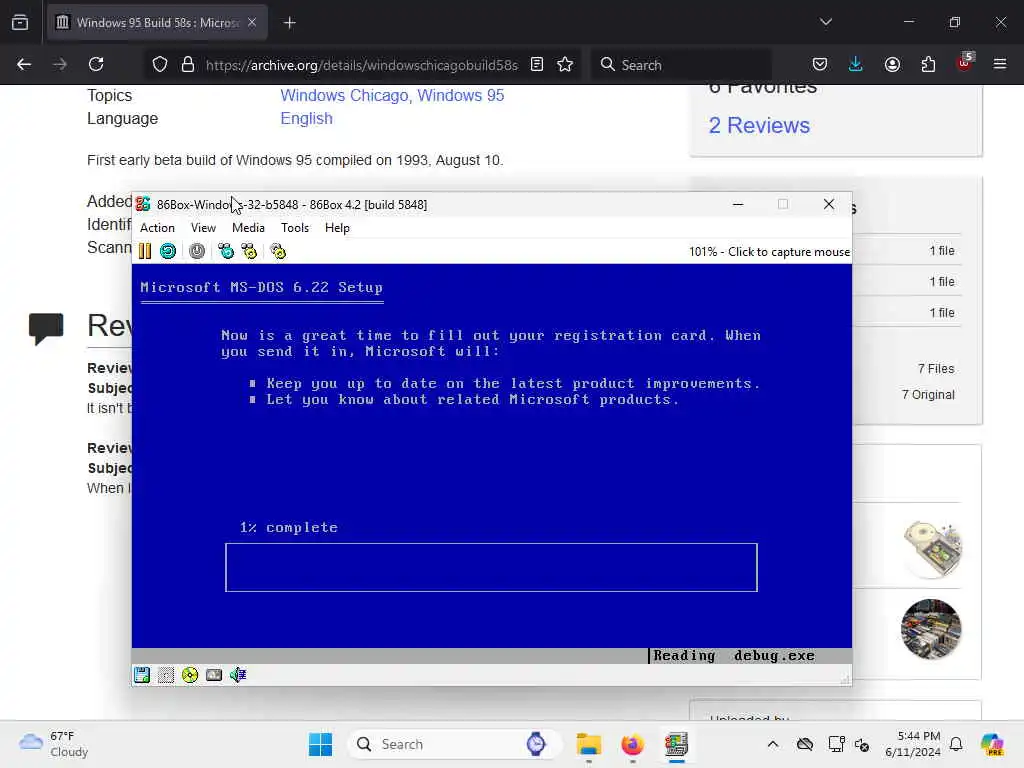This screenshot has height=768, width=1024.
Task: Click the Copilot preview taskbar icon
Action: tap(992, 744)
